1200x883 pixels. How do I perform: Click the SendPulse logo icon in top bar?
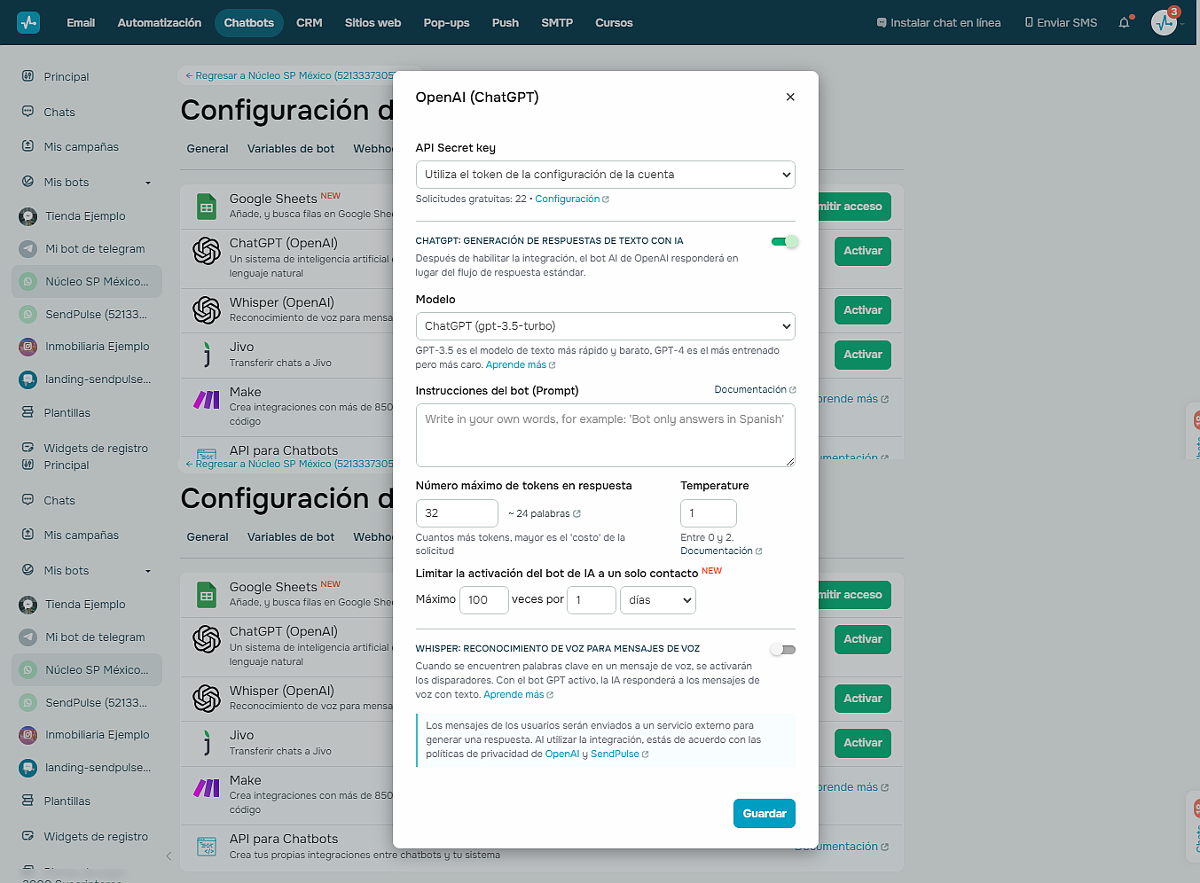(x=28, y=22)
